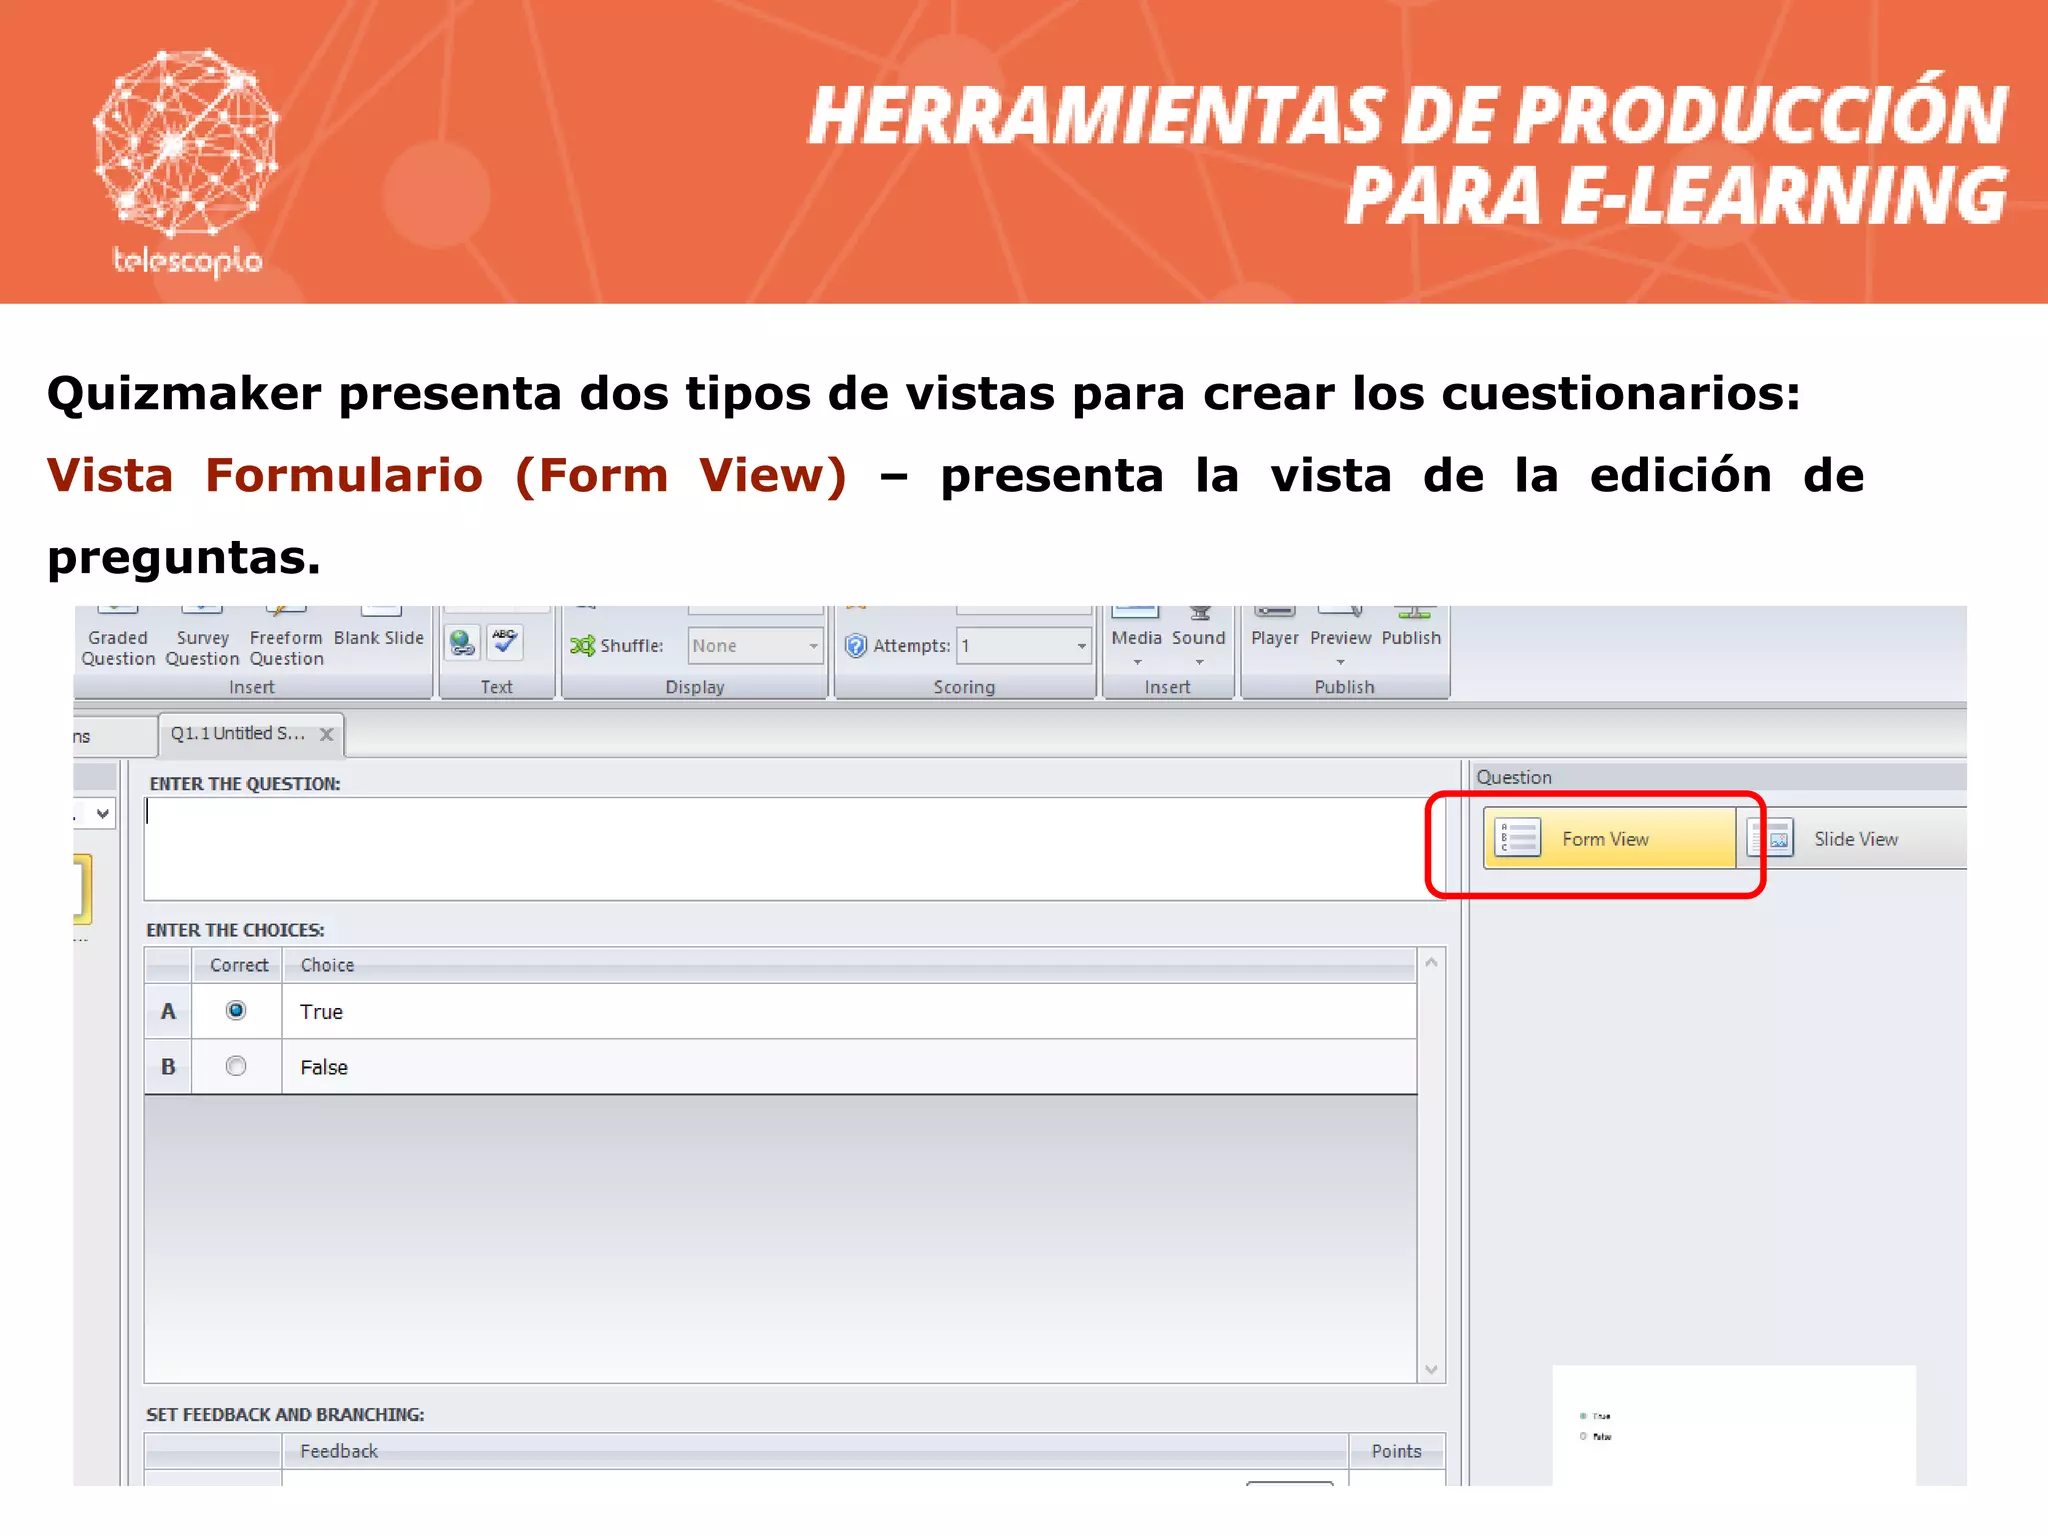Click the slide preview thumbnail
Viewport: 2048px width, 1536px height.
[1733, 1425]
